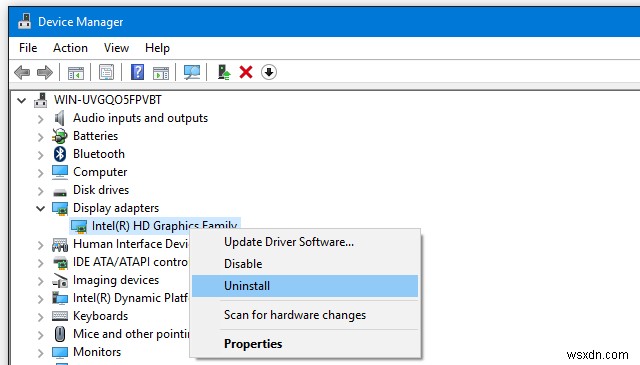Click the Scan for hardware changes monitor icon

192,72
